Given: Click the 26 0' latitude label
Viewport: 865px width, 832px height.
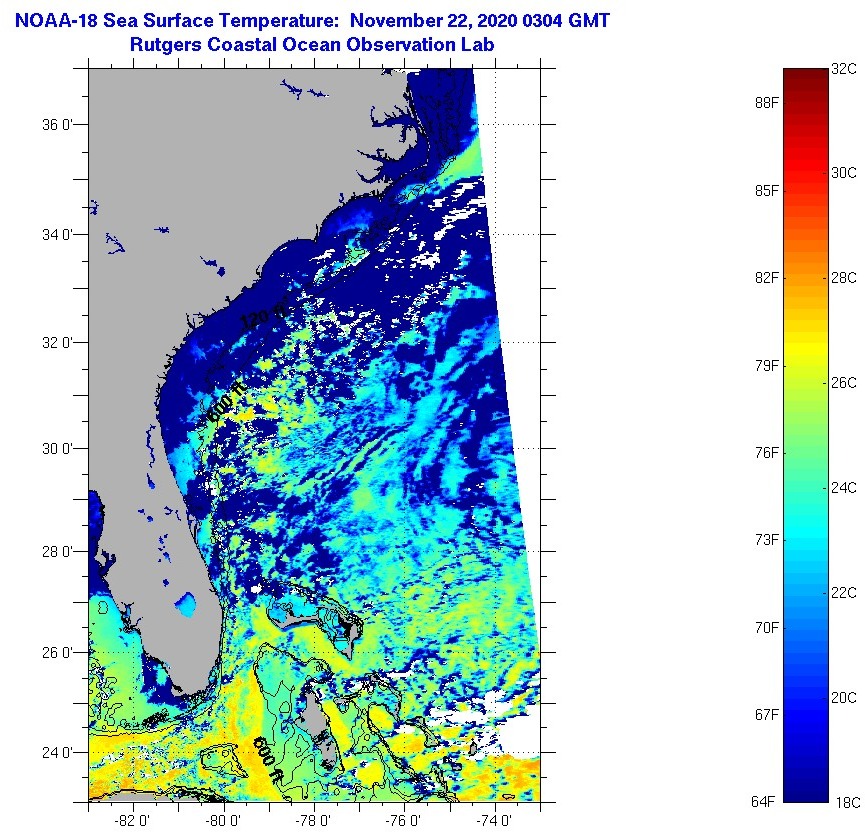Looking at the screenshot, I should 57,653.
